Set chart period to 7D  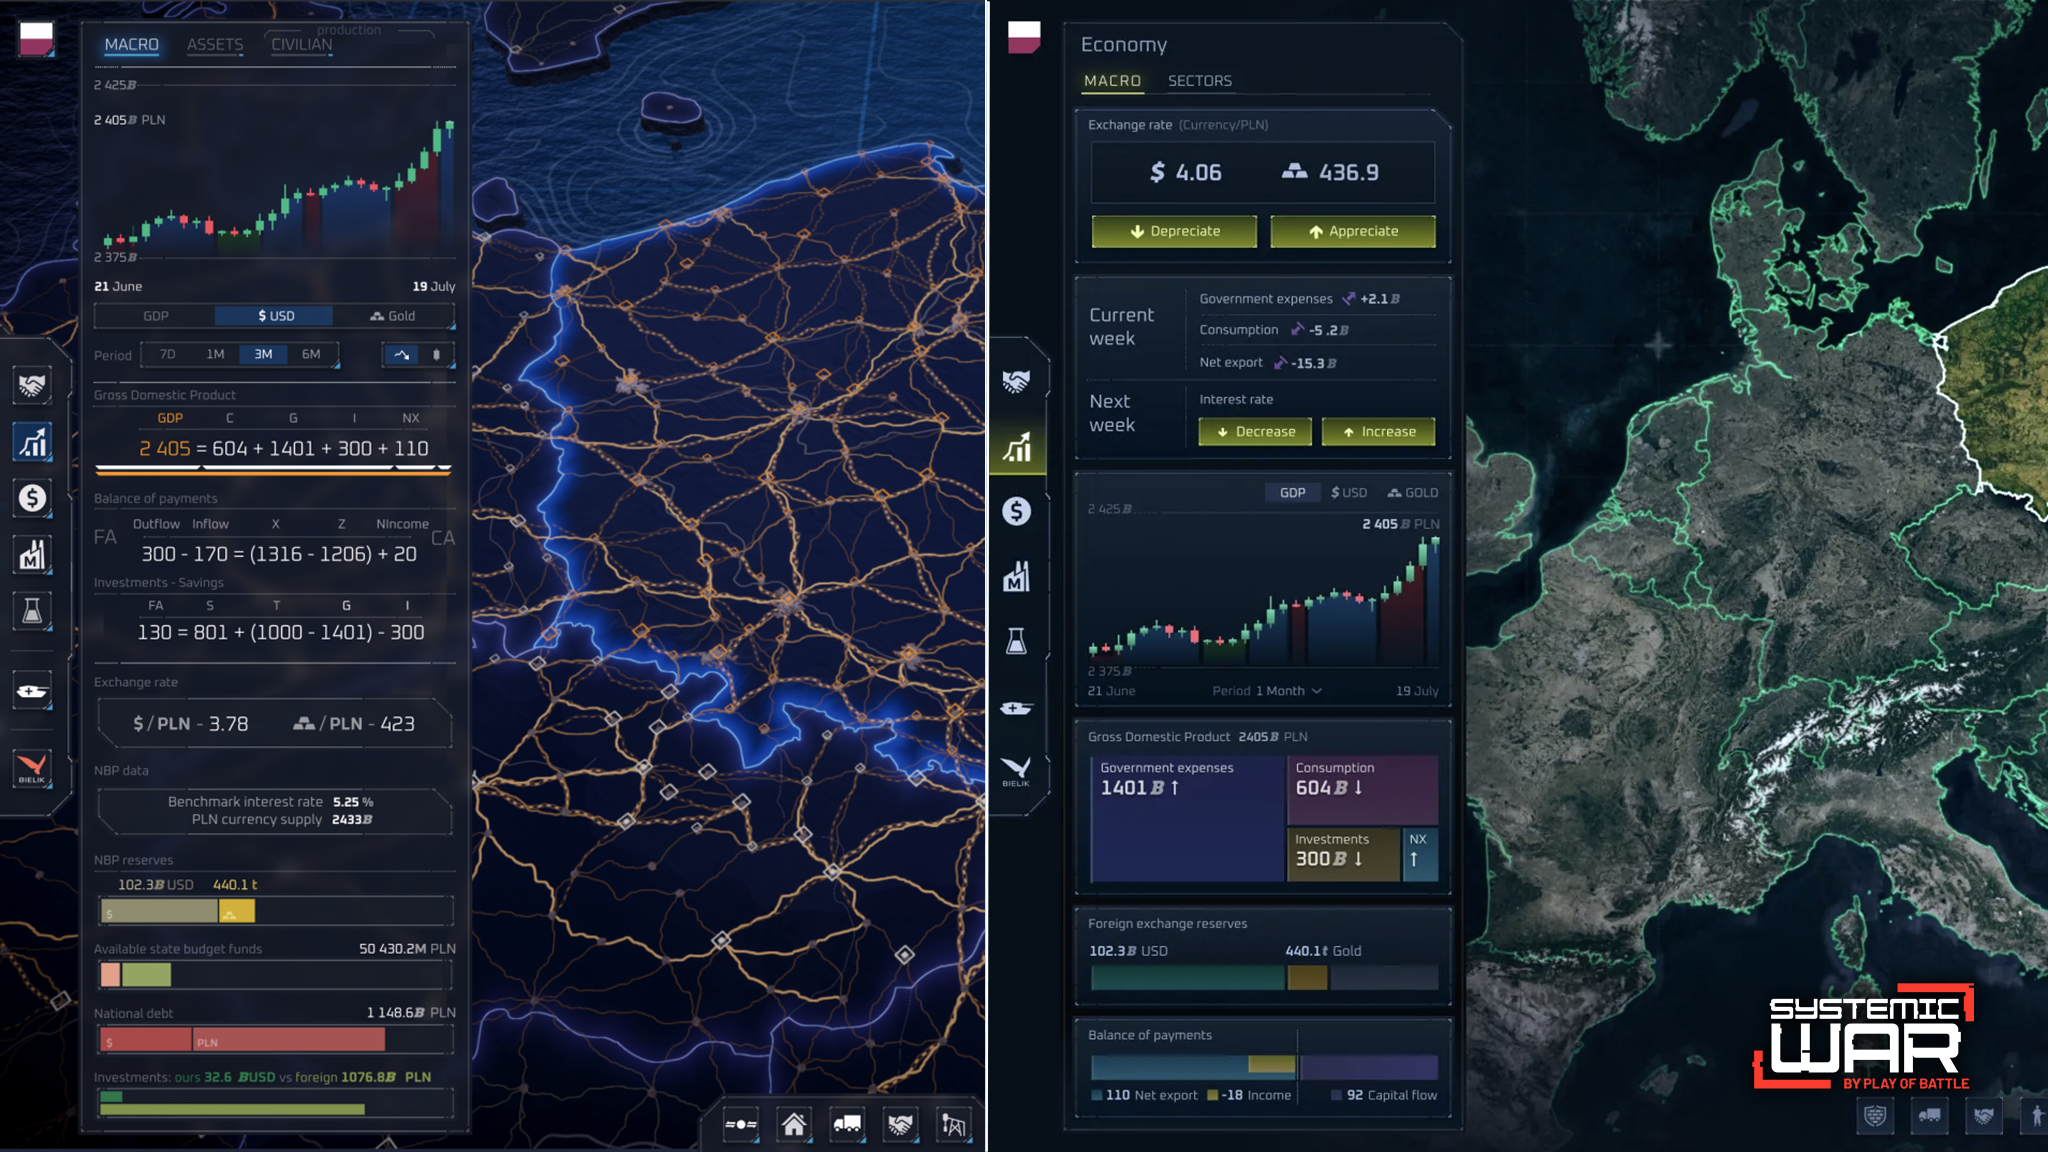pos(167,354)
